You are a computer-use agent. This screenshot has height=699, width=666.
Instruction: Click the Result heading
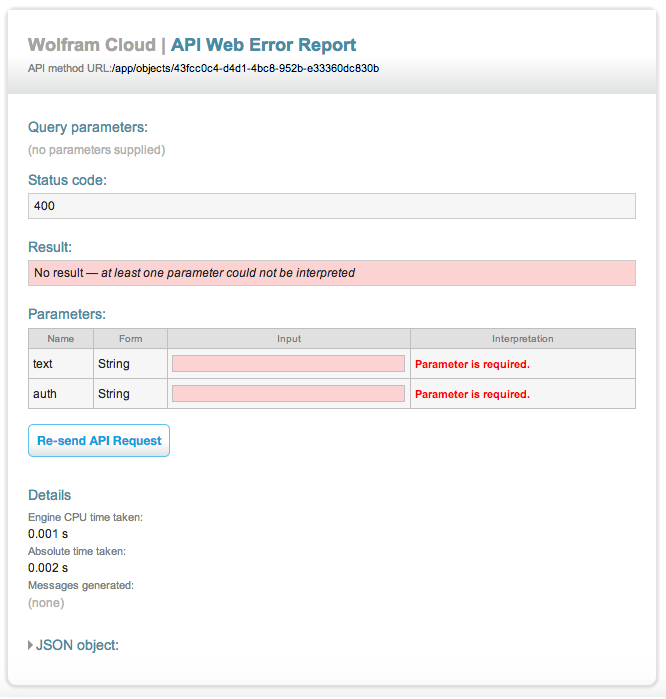(50, 247)
